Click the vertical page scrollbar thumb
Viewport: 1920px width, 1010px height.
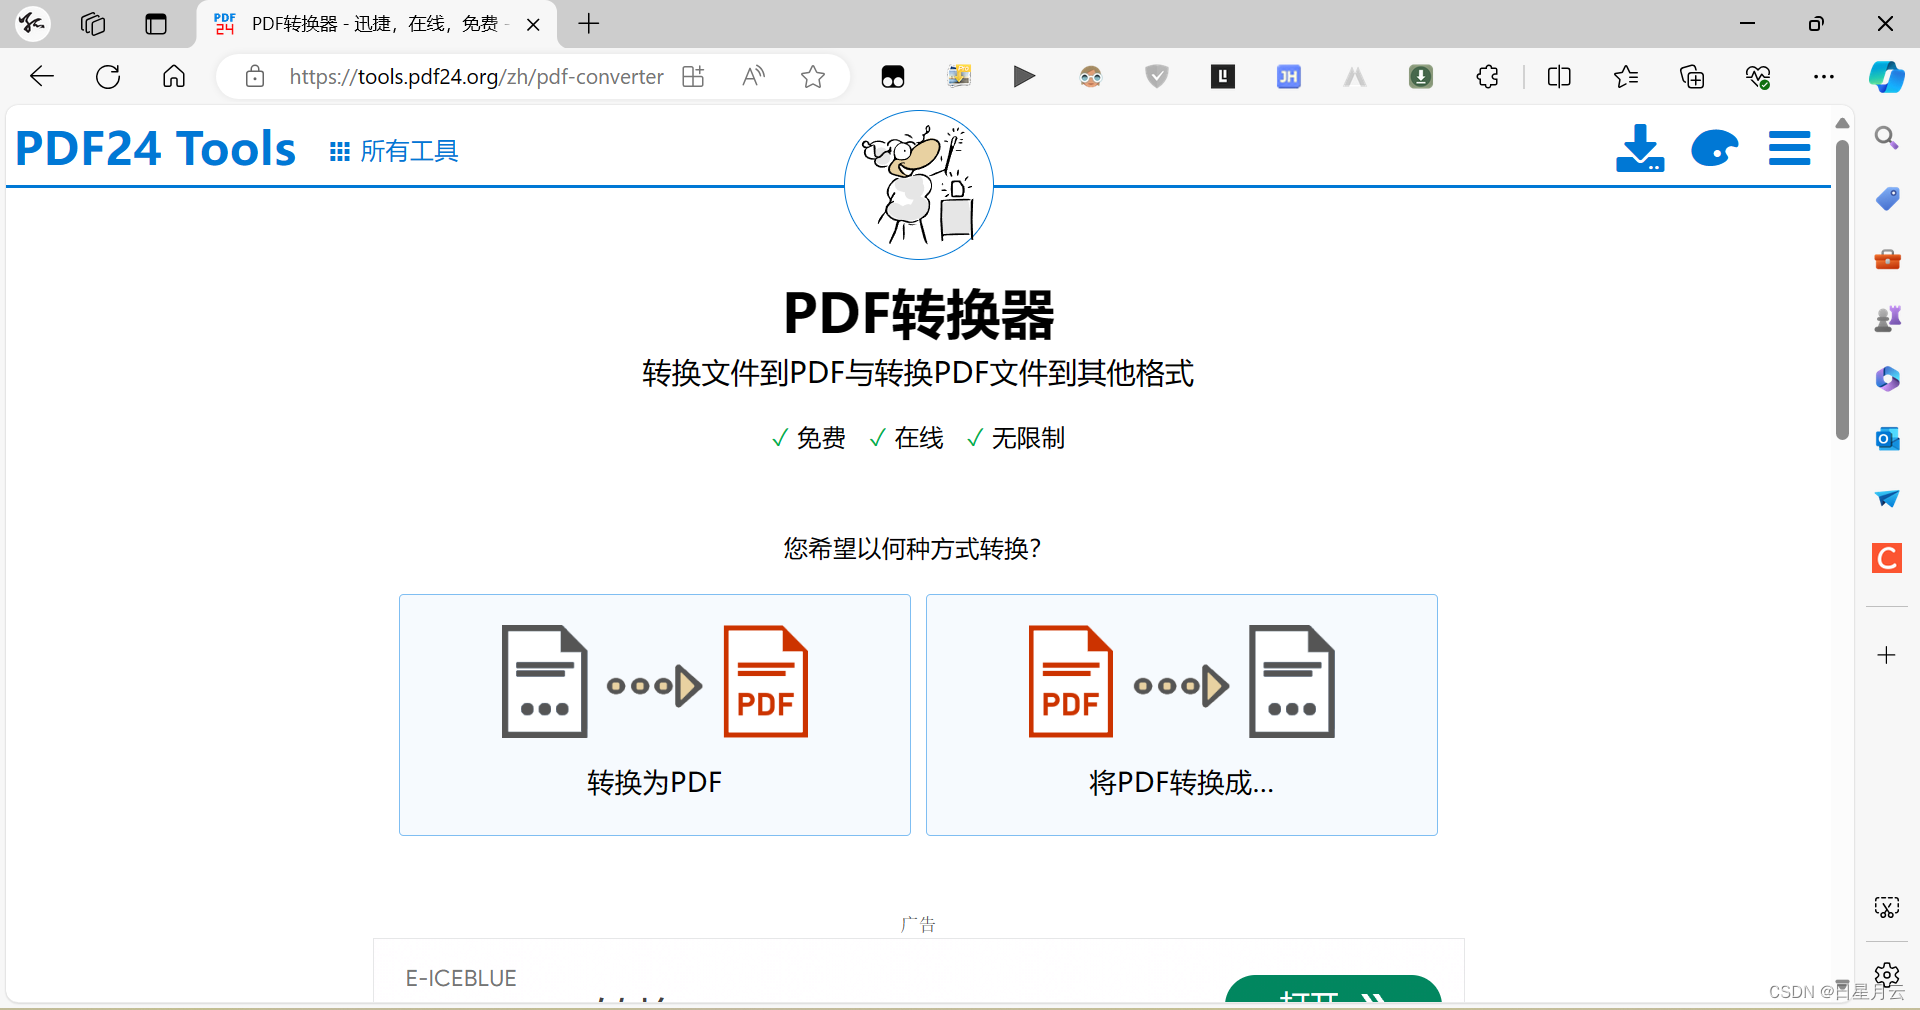[1842, 288]
